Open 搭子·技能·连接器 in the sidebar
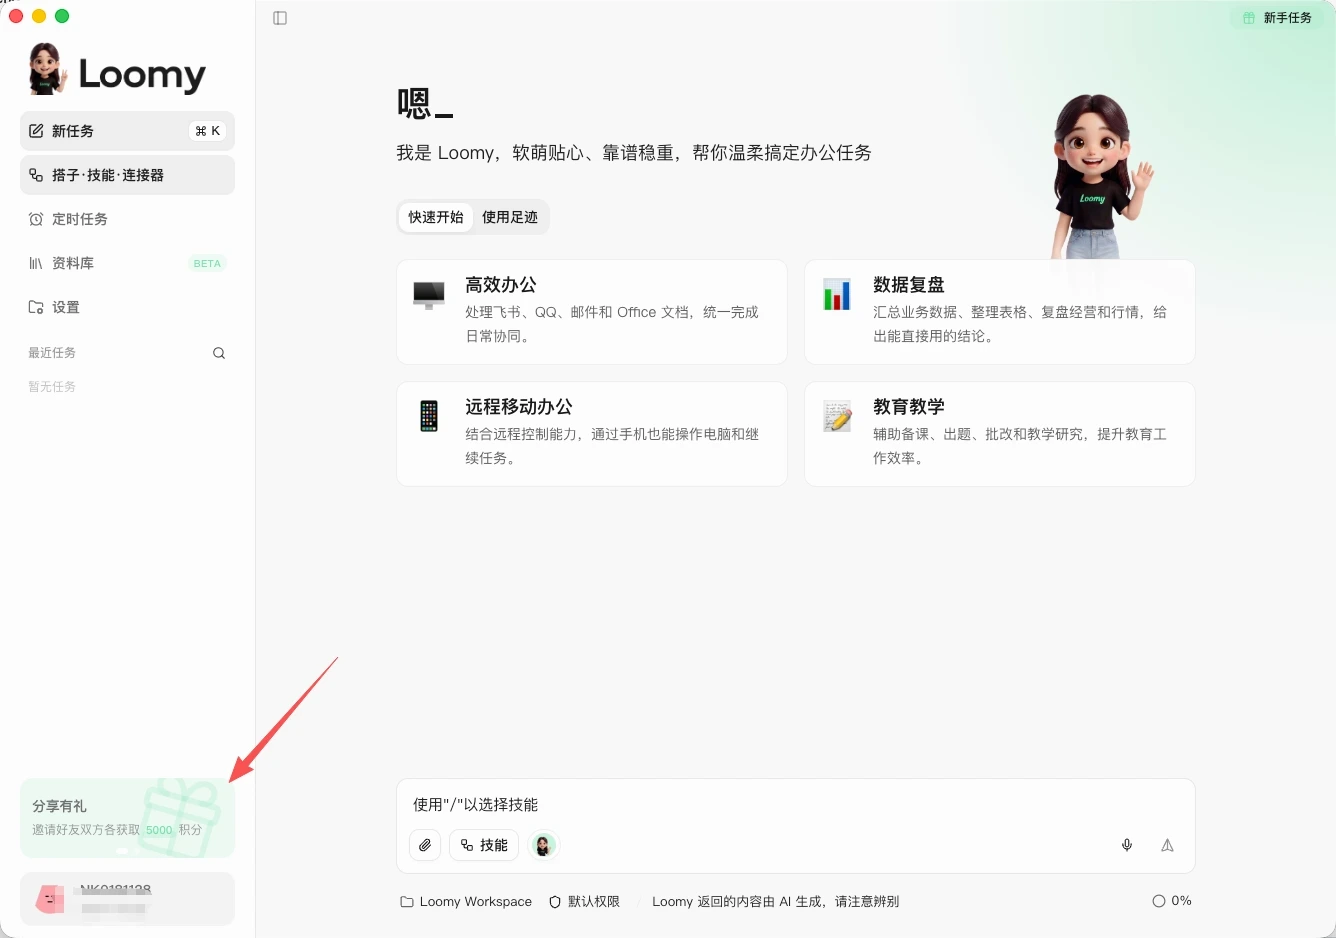Screen dimensions: 1336x938 pyautogui.click(x=127, y=175)
